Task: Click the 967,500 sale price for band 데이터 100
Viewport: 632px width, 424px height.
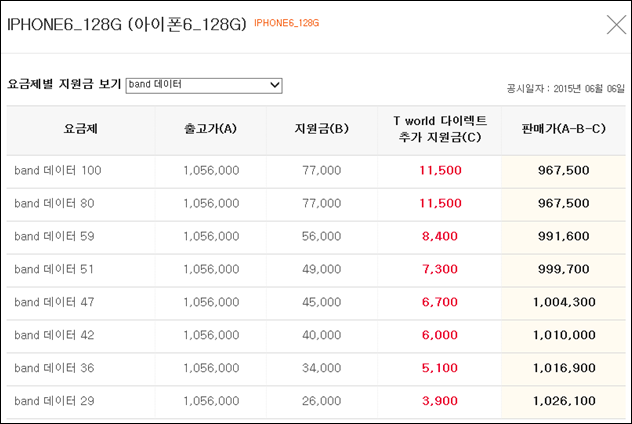Action: tap(563, 170)
